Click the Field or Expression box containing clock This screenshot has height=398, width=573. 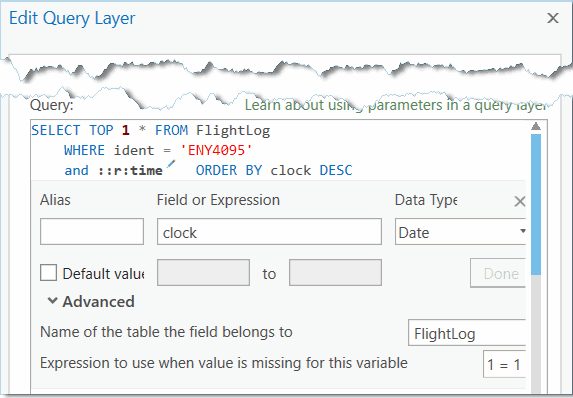(x=269, y=232)
